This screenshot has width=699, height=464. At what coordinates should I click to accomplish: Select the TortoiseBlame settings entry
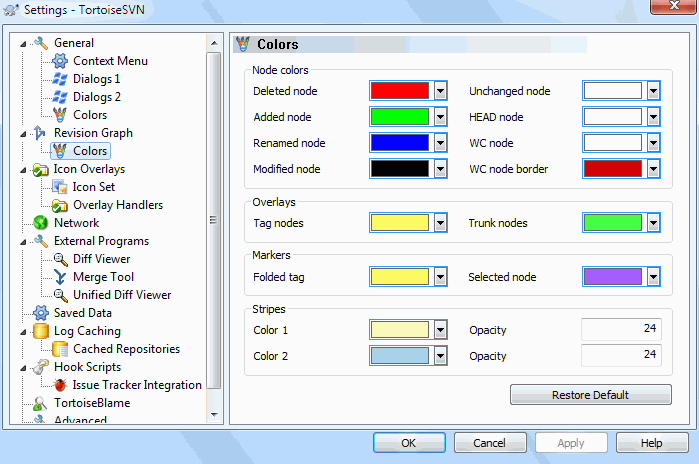[x=92, y=403]
